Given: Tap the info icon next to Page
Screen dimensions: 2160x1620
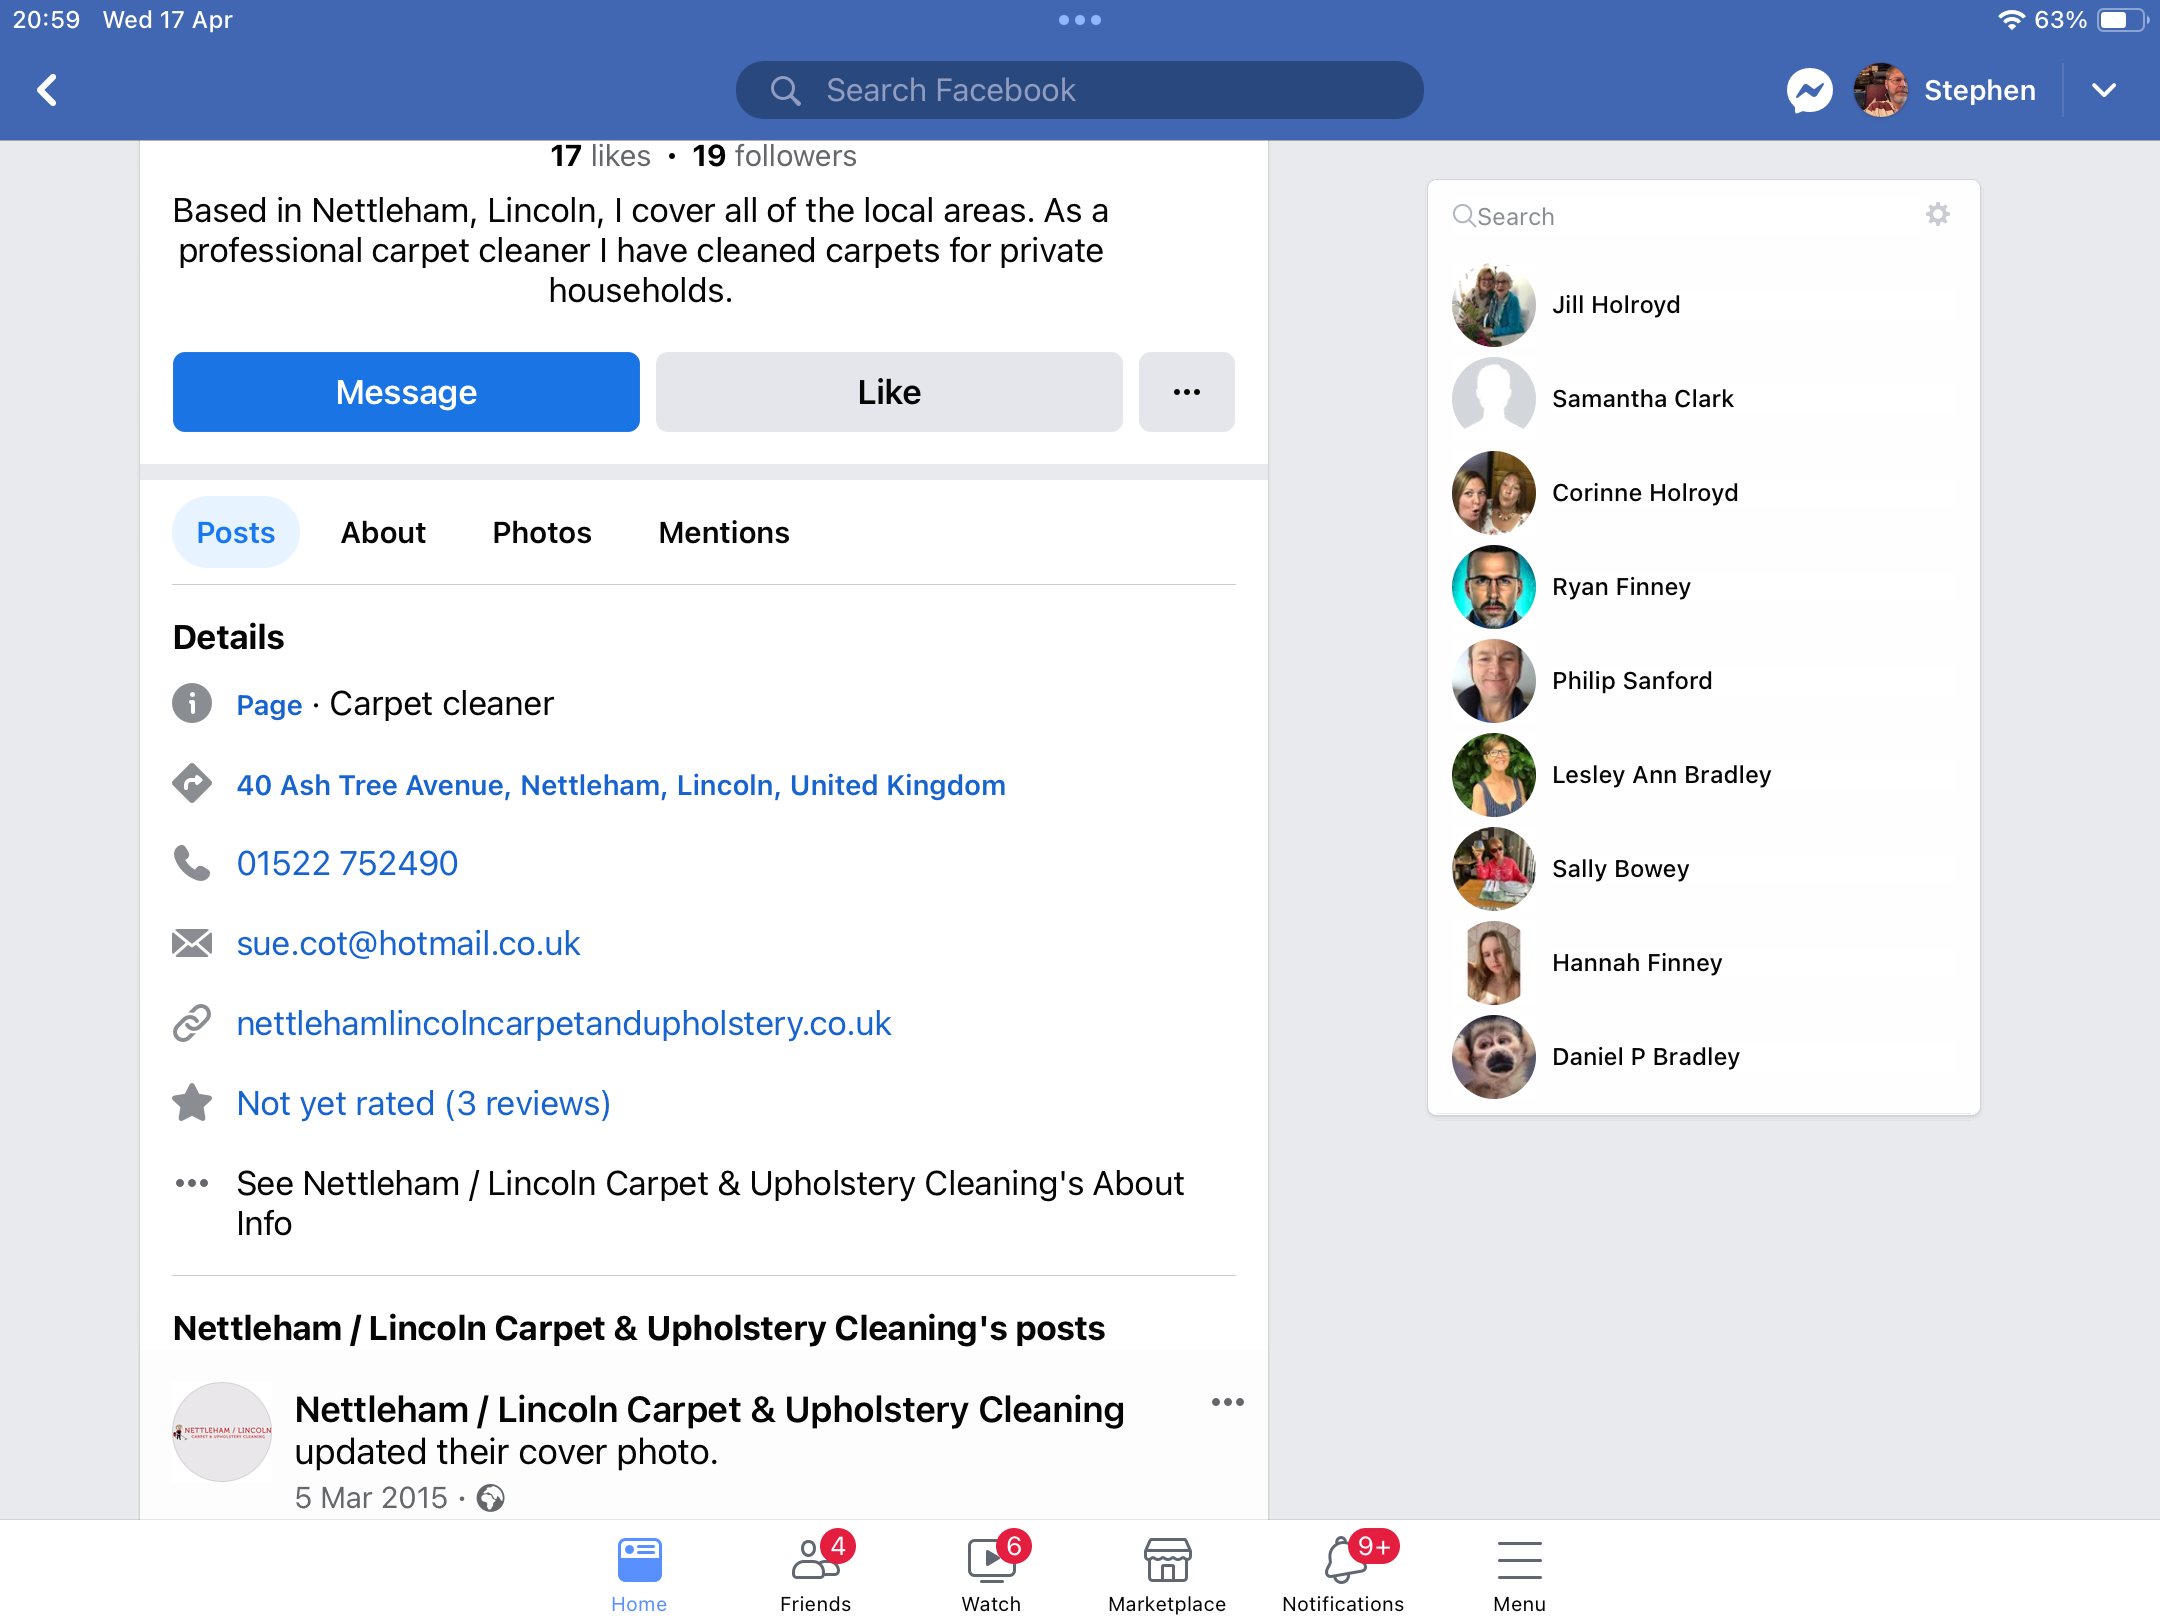Looking at the screenshot, I should (x=192, y=703).
